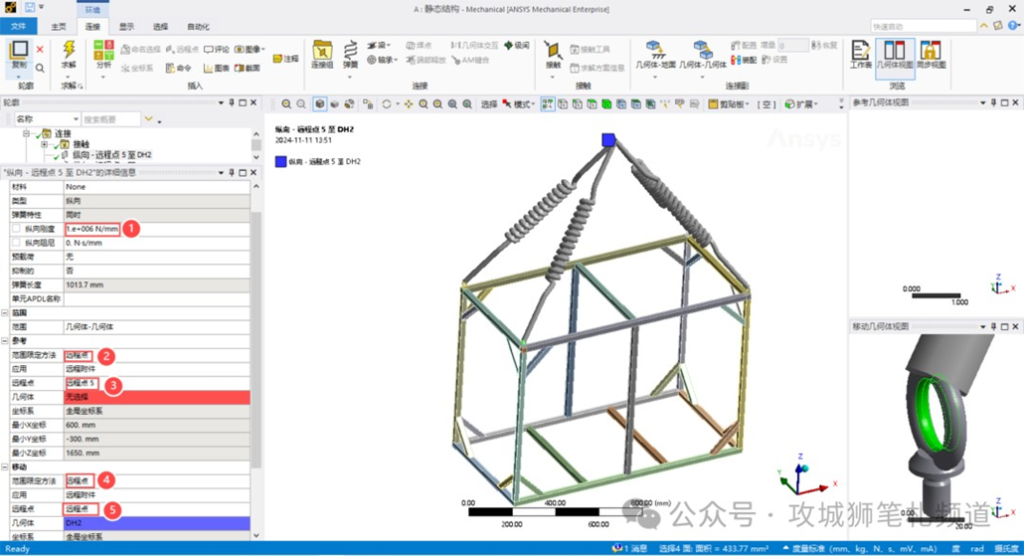
Task: Click the 注释 annotation button
Action: (286, 59)
